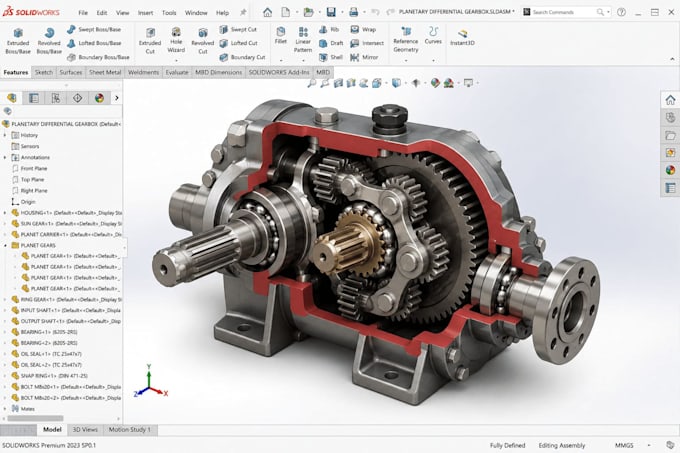Select Swept Boss/Base command

tap(94, 29)
